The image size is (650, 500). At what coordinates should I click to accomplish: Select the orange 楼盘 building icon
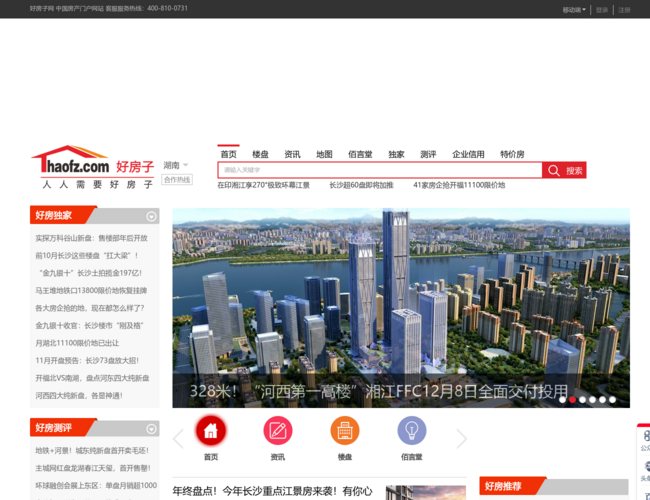[344, 431]
